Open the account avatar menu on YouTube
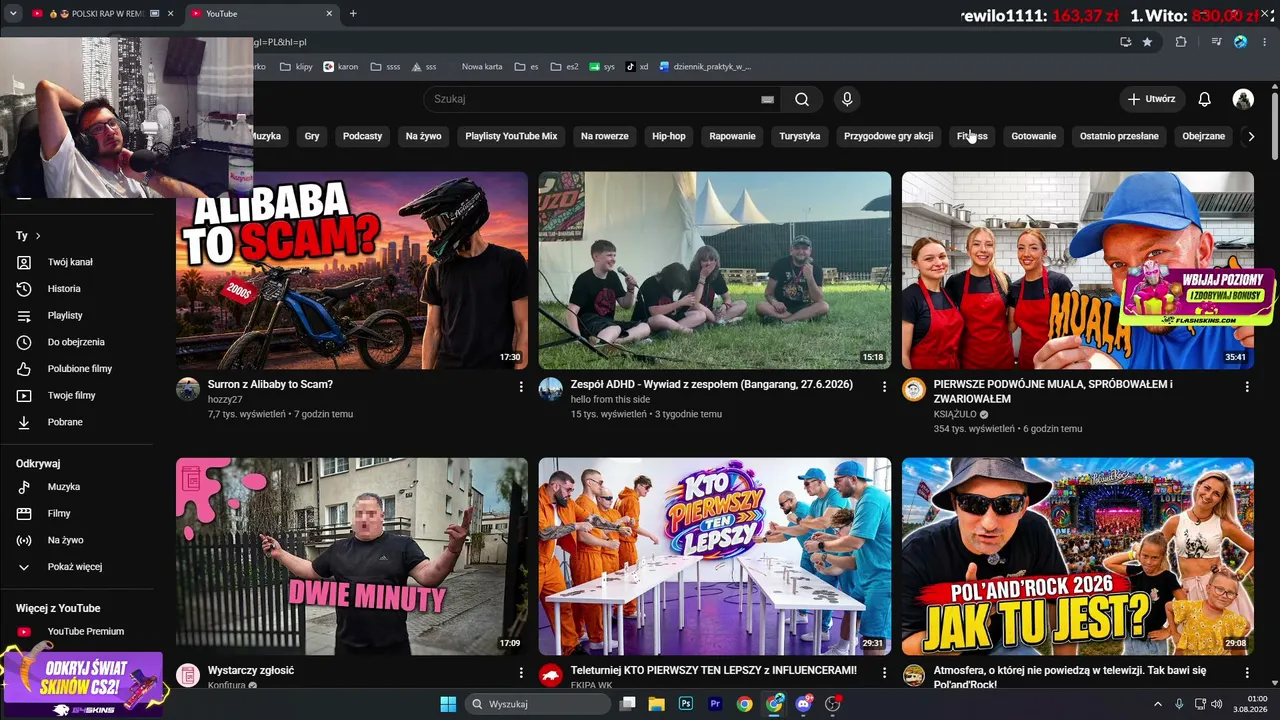1280x720 pixels. (1243, 99)
